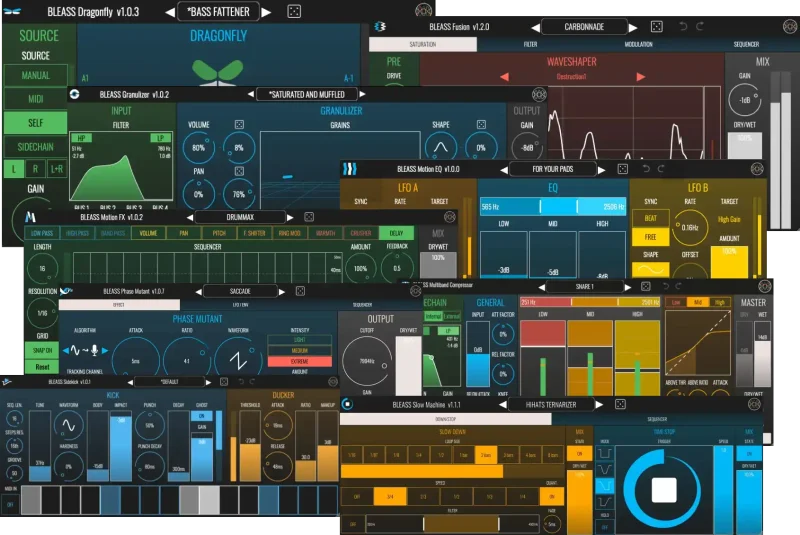Click the Dragonfly logo icon in its title bar
Image resolution: width=800 pixels, height=535 pixels.
coord(12,11)
